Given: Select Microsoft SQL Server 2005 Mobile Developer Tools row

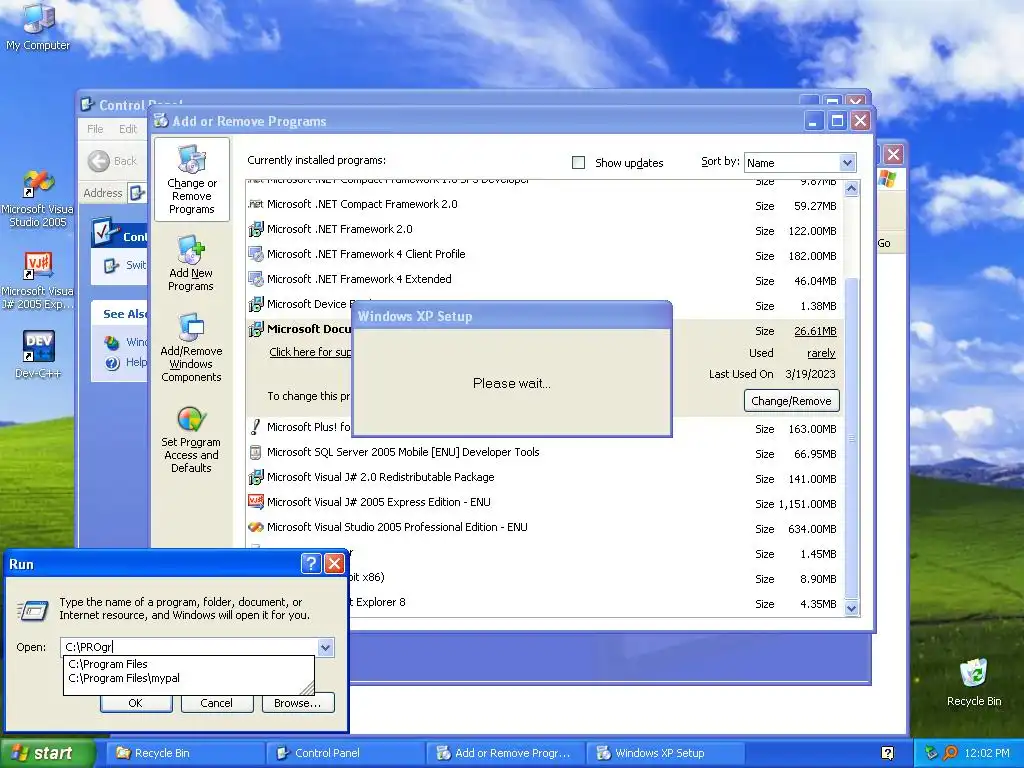Looking at the screenshot, I should [x=543, y=453].
